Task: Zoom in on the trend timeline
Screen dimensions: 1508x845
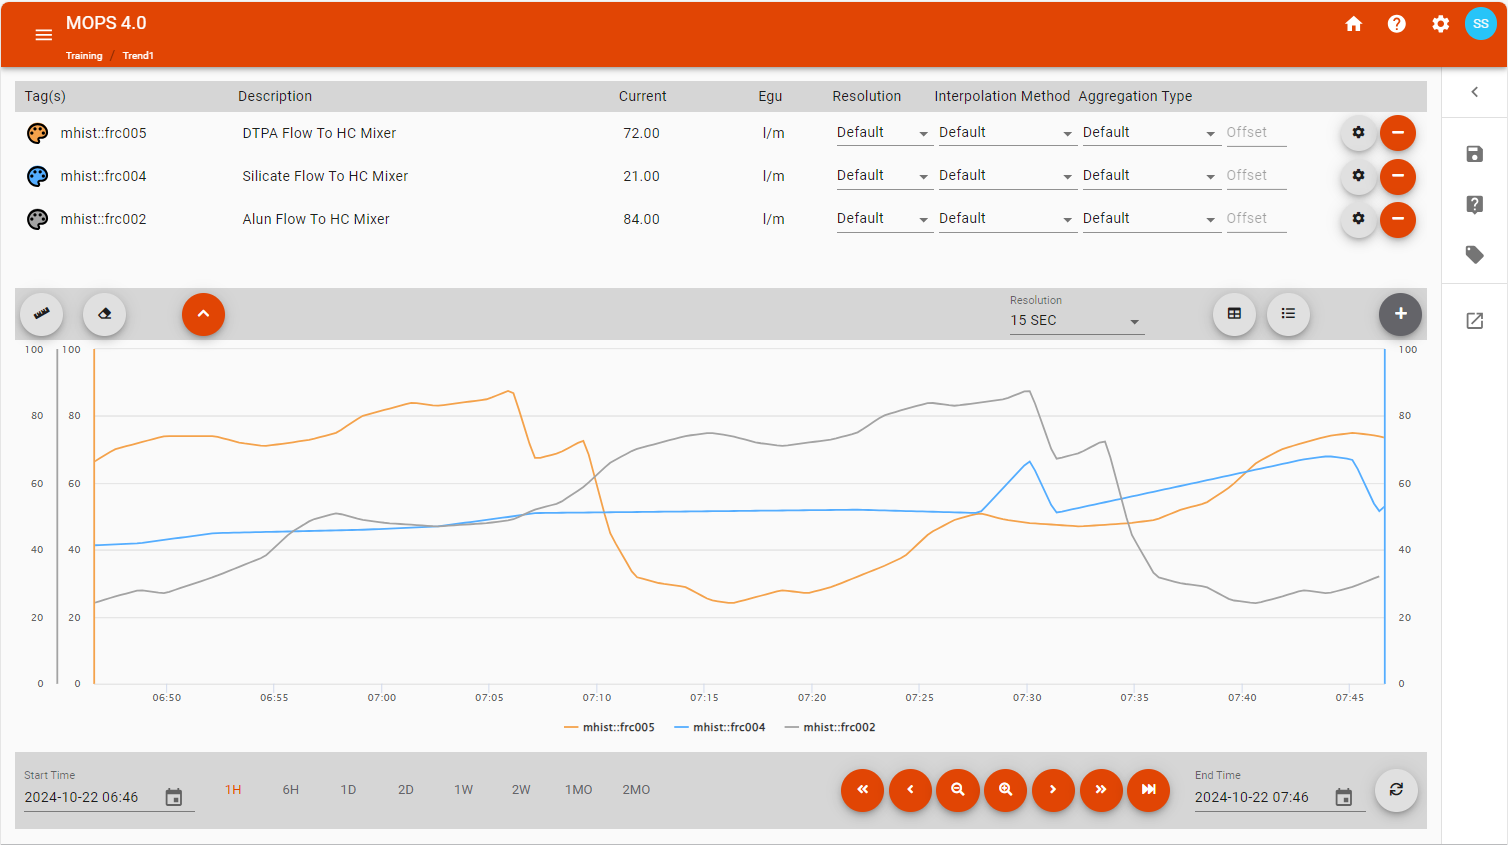Action: pyautogui.click(x=1005, y=790)
